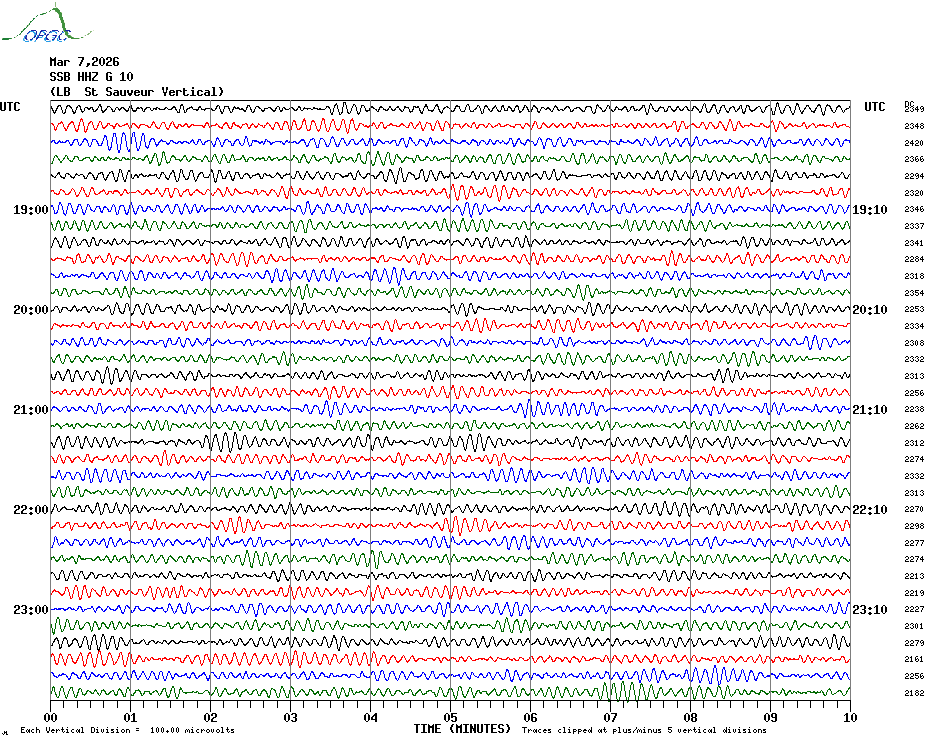
Task: Click minute 00 on the bottom axis
Action: (x=51, y=717)
